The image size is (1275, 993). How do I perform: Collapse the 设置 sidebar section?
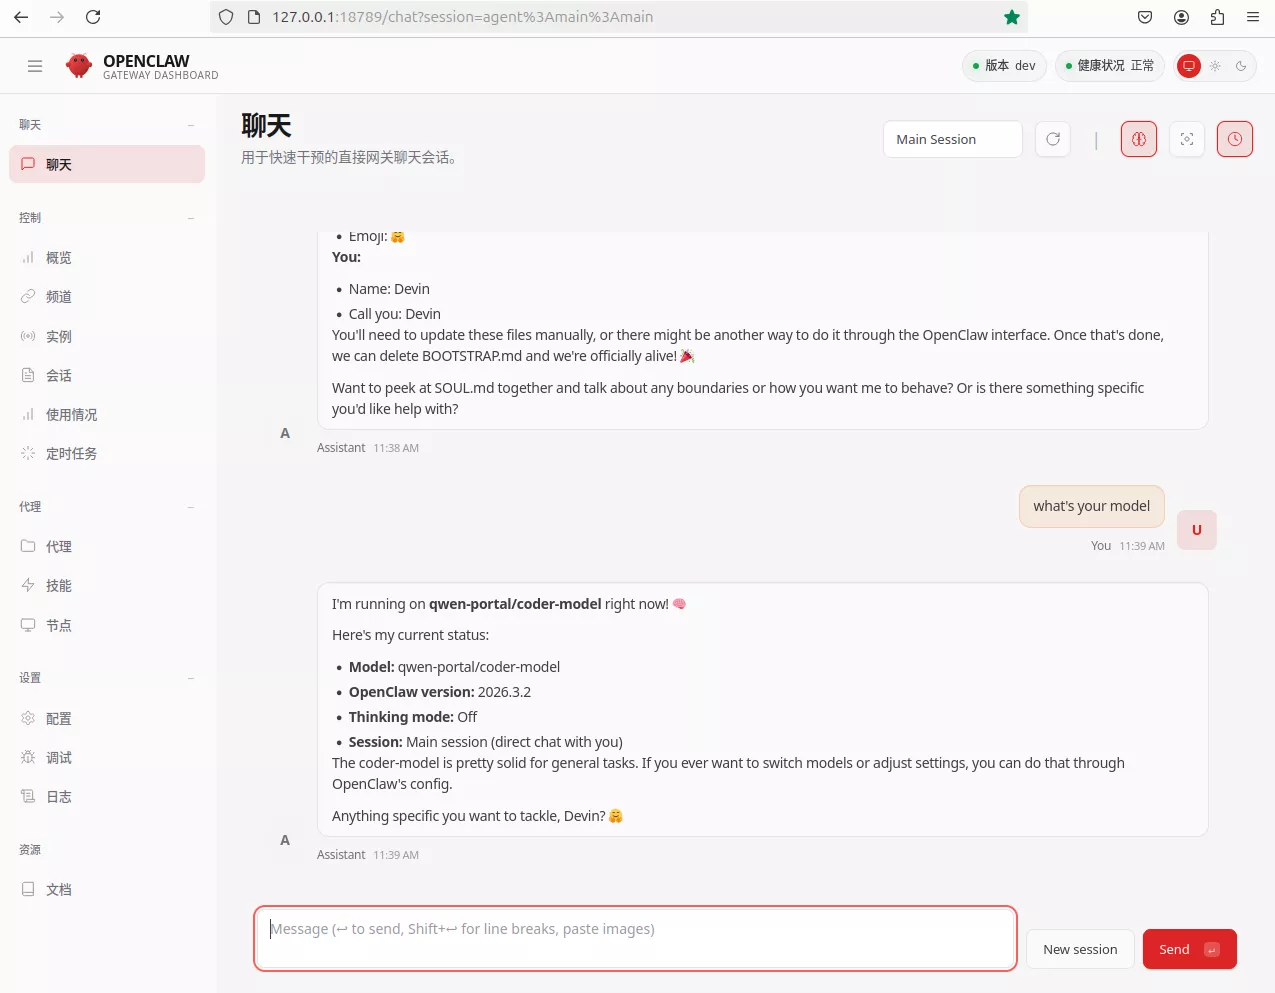[x=191, y=678]
